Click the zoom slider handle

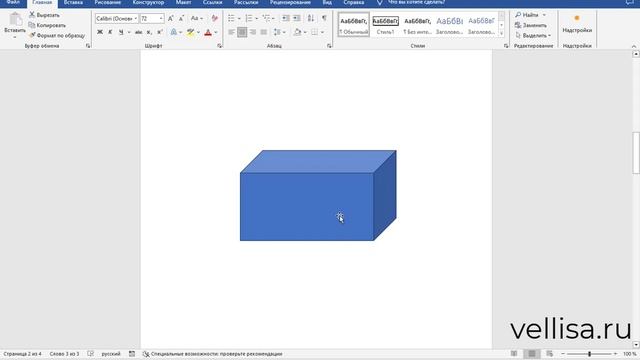pos(589,354)
